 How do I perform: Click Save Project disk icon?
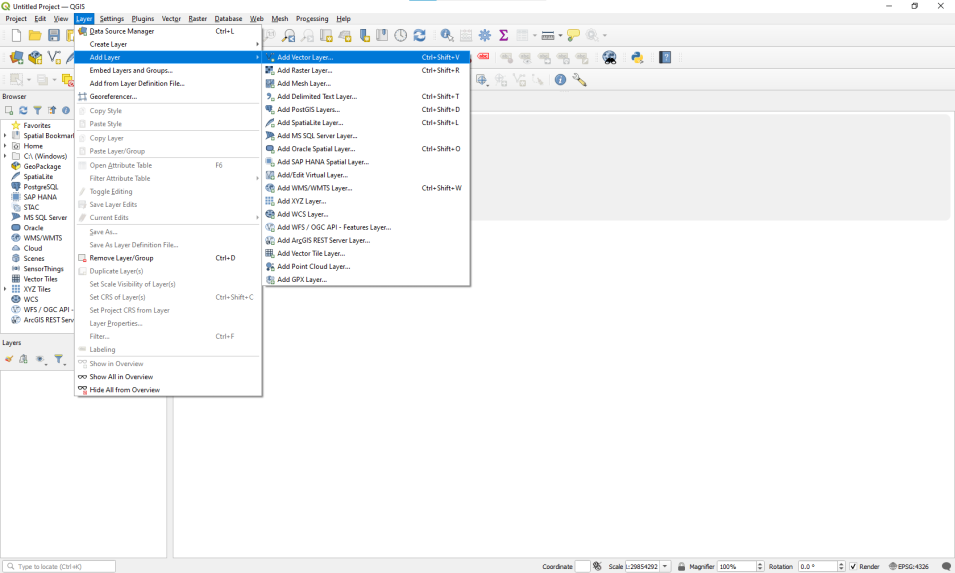pyautogui.click(x=54, y=35)
